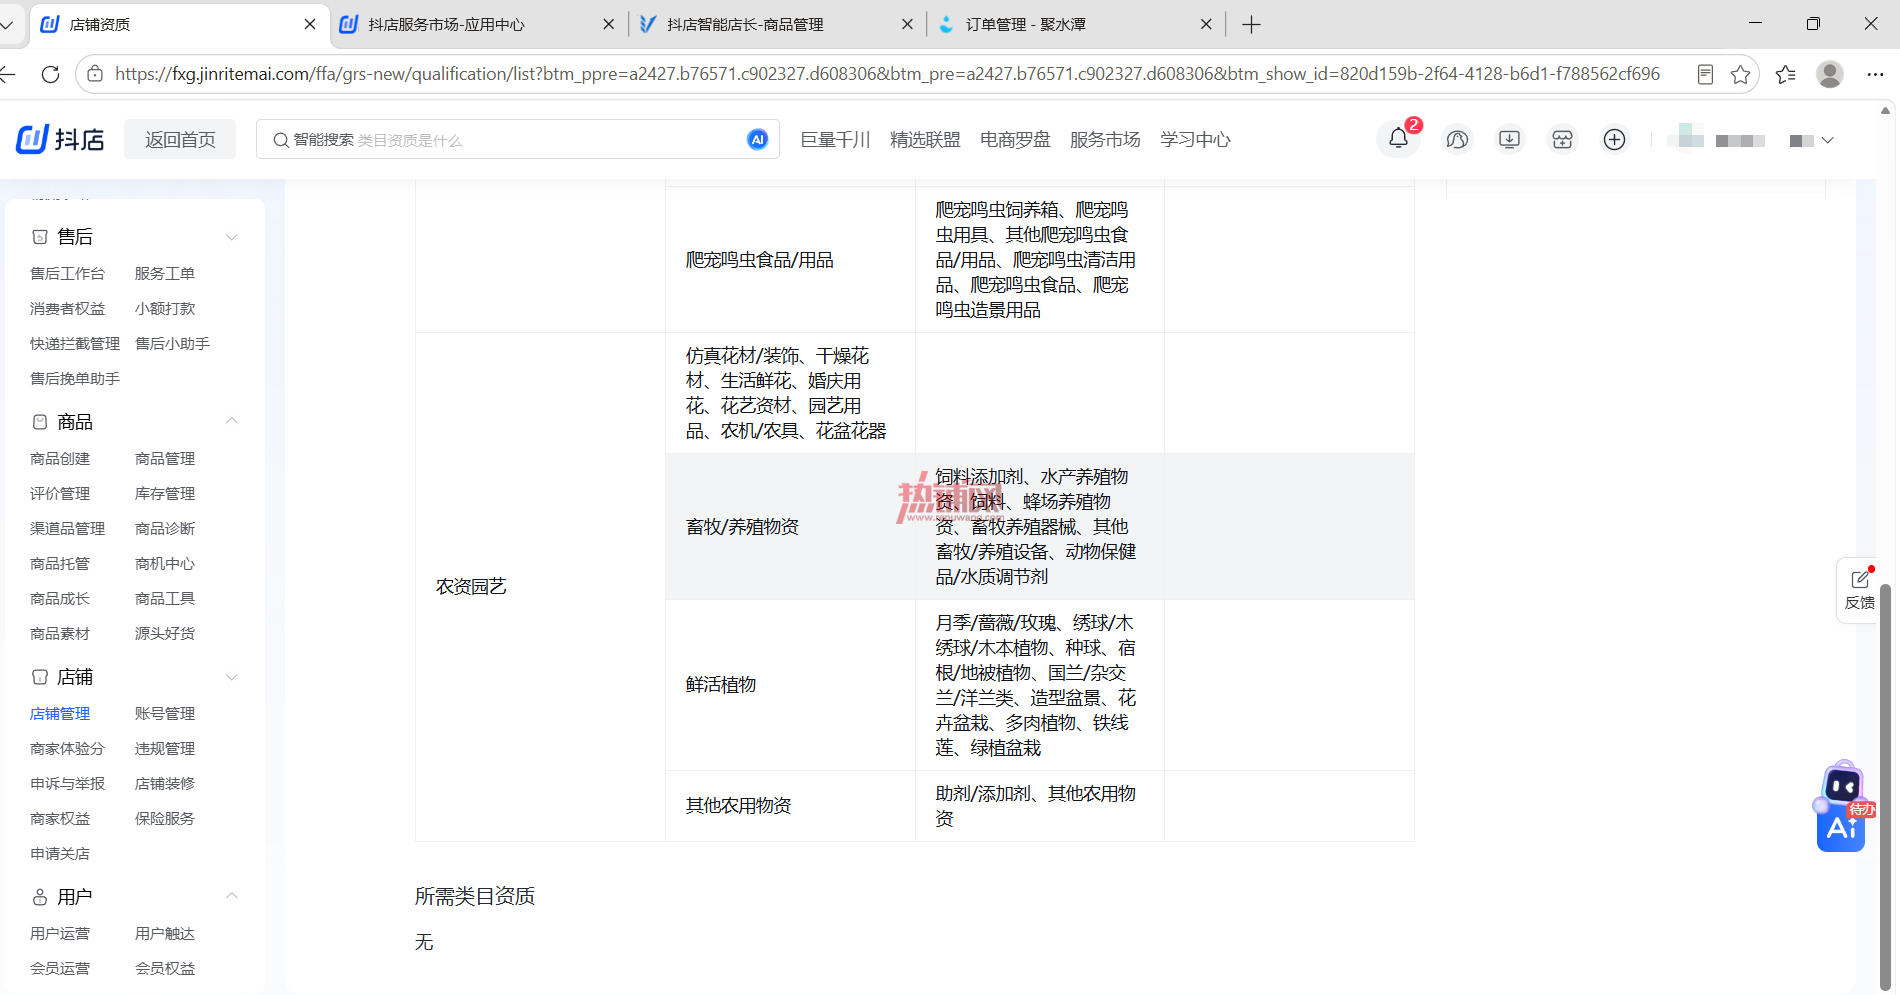1900x995 pixels.
Task: Click the store shop icon in header
Action: coord(1562,140)
